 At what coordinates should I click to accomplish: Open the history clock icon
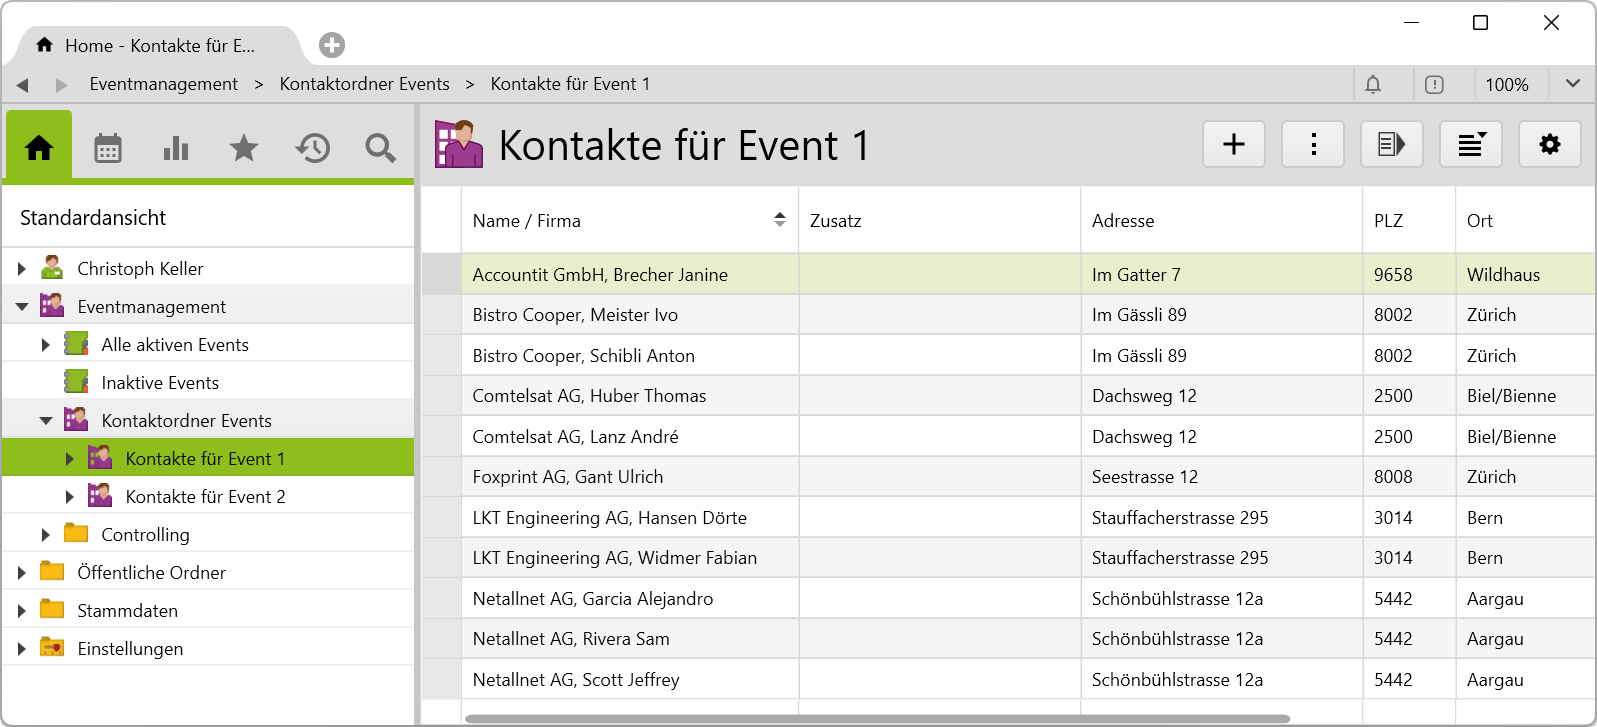[x=312, y=148]
